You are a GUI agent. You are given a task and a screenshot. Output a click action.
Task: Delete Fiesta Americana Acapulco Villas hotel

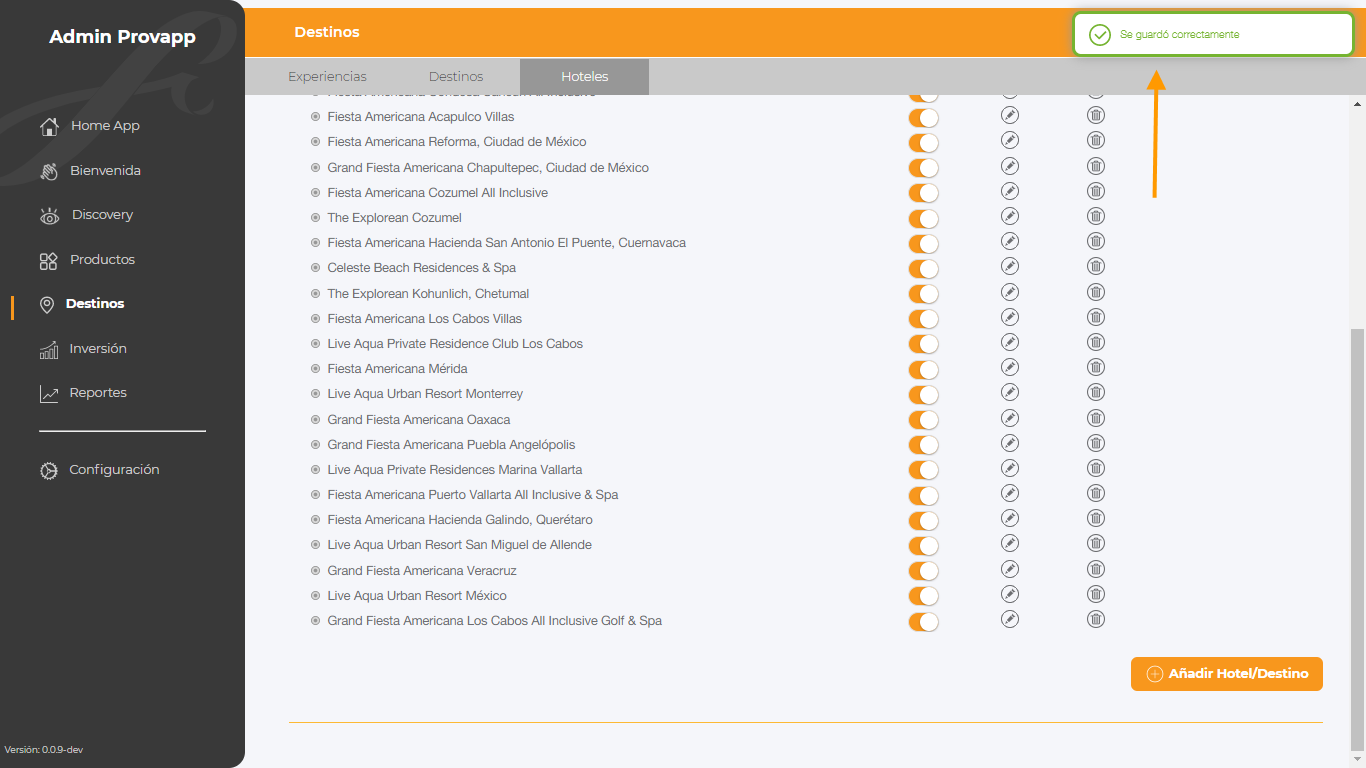click(1096, 115)
